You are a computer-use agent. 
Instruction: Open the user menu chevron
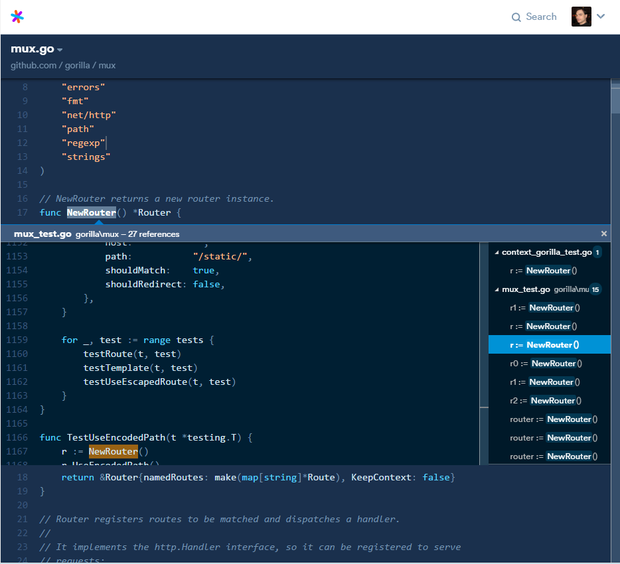pyautogui.click(x=601, y=16)
